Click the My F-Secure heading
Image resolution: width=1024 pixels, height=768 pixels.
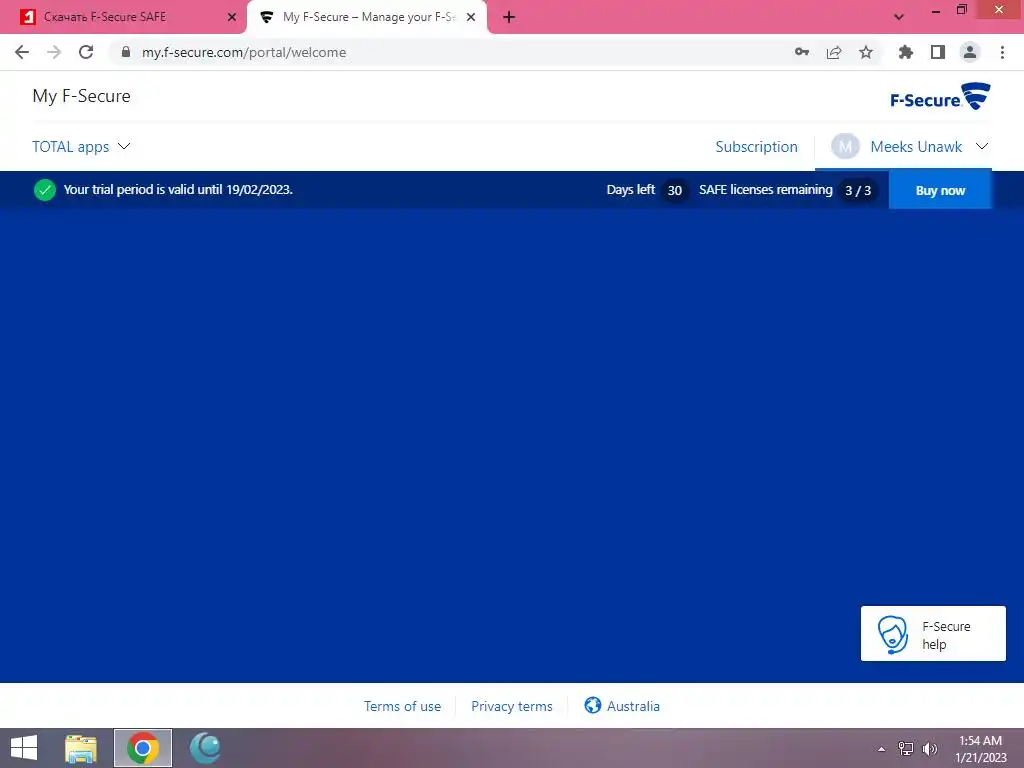(82, 96)
